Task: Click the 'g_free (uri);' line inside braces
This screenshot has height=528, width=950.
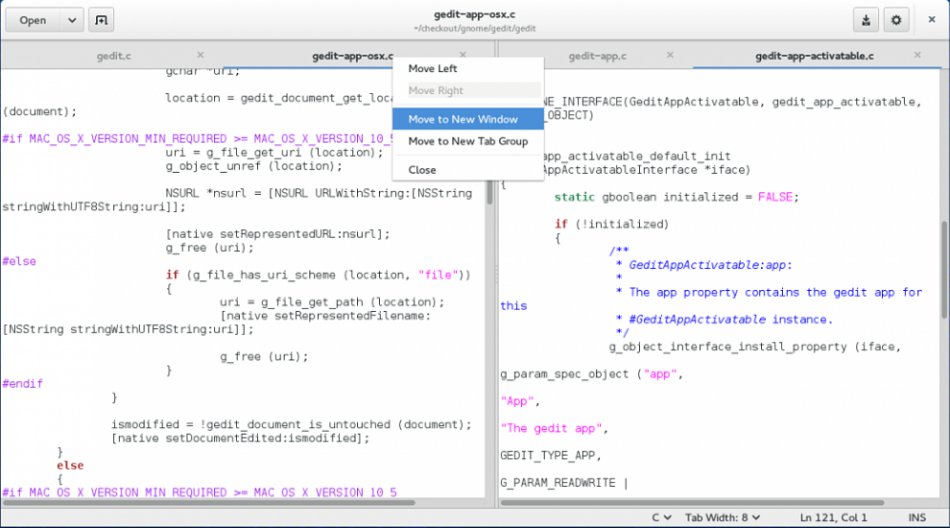Action: pos(264,356)
